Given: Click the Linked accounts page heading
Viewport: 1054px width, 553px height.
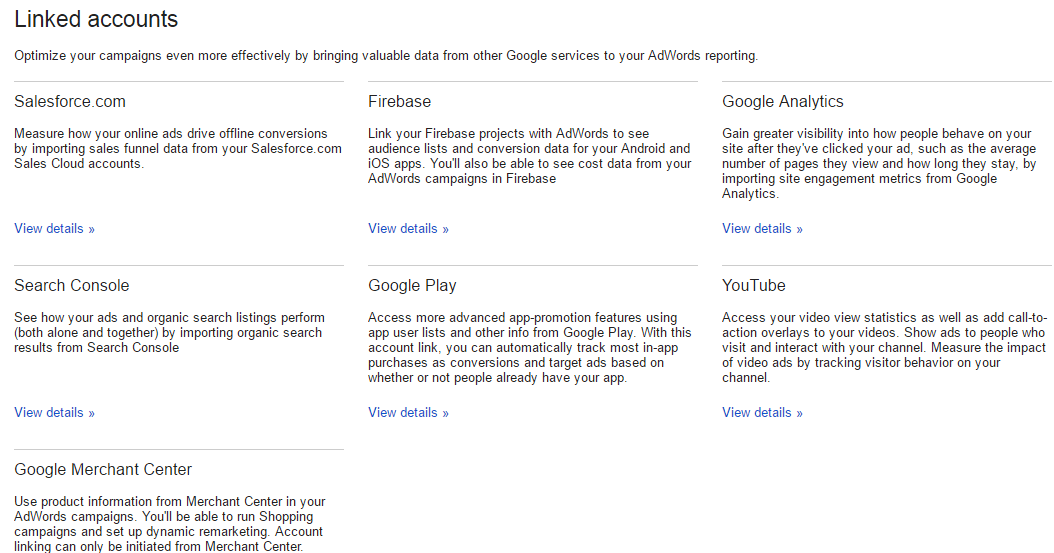Looking at the screenshot, I should tap(96, 19).
